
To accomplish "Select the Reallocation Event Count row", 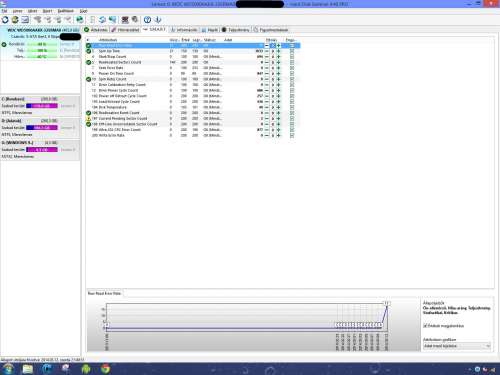I will click(193, 113).
